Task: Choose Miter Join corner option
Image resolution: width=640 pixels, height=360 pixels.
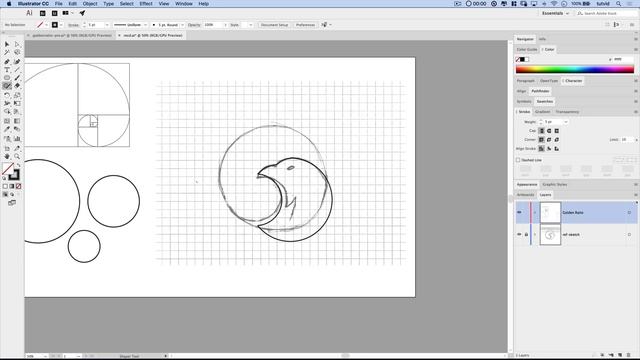Action: pyautogui.click(x=541, y=140)
